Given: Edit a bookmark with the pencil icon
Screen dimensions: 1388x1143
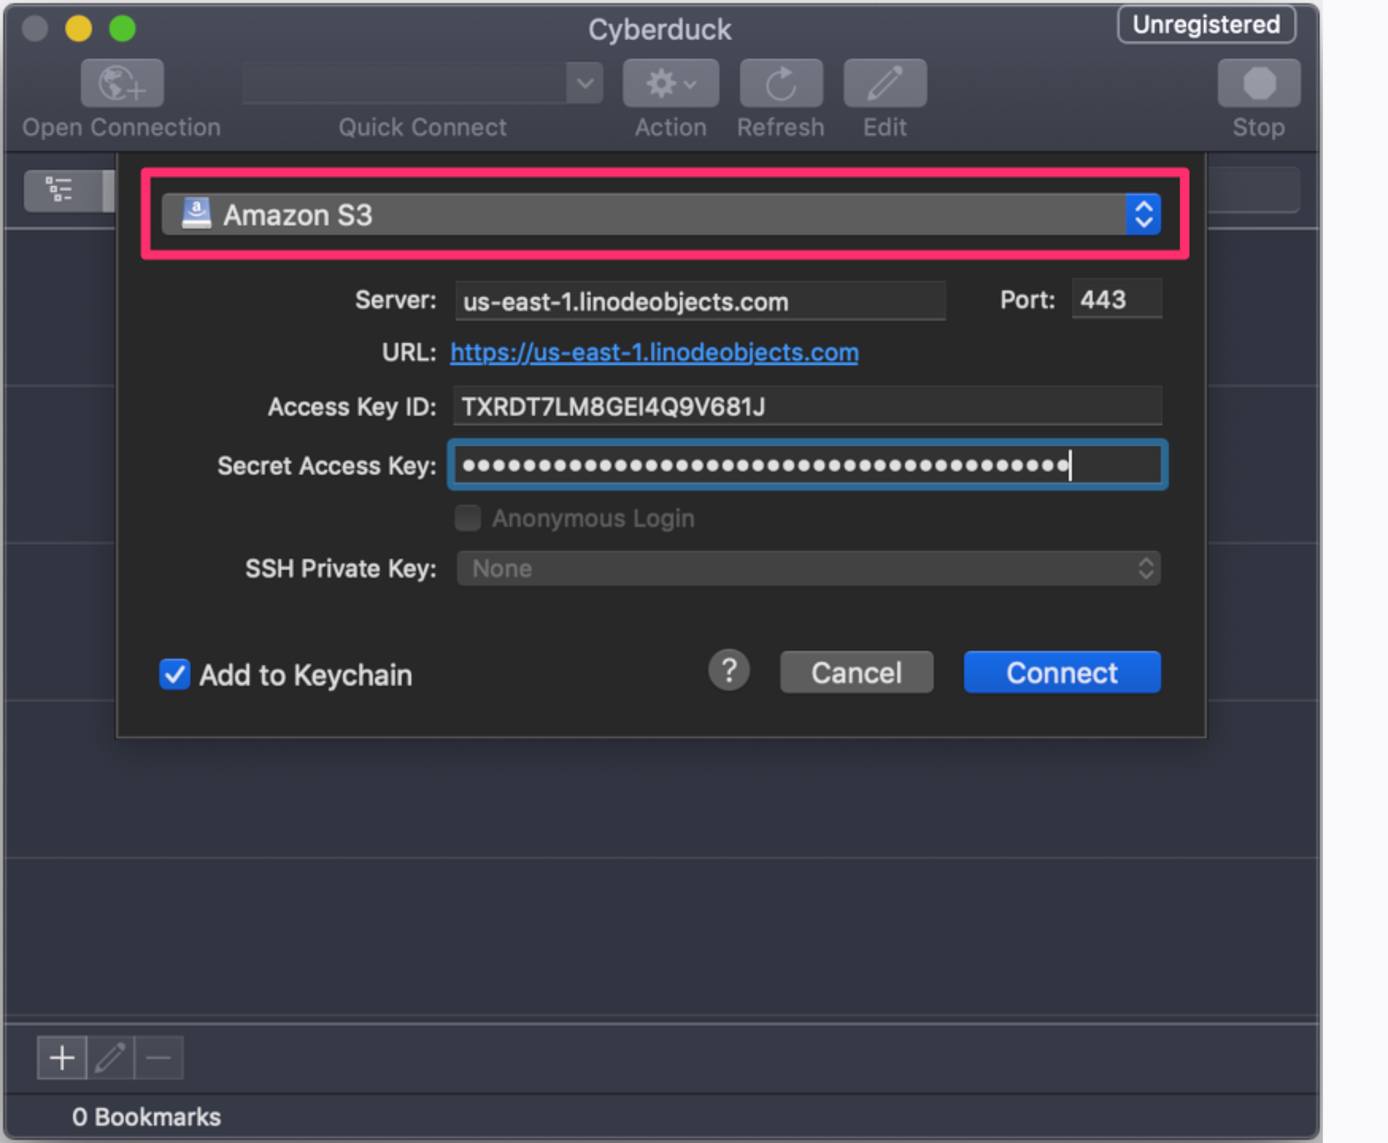Looking at the screenshot, I should (x=110, y=1057).
